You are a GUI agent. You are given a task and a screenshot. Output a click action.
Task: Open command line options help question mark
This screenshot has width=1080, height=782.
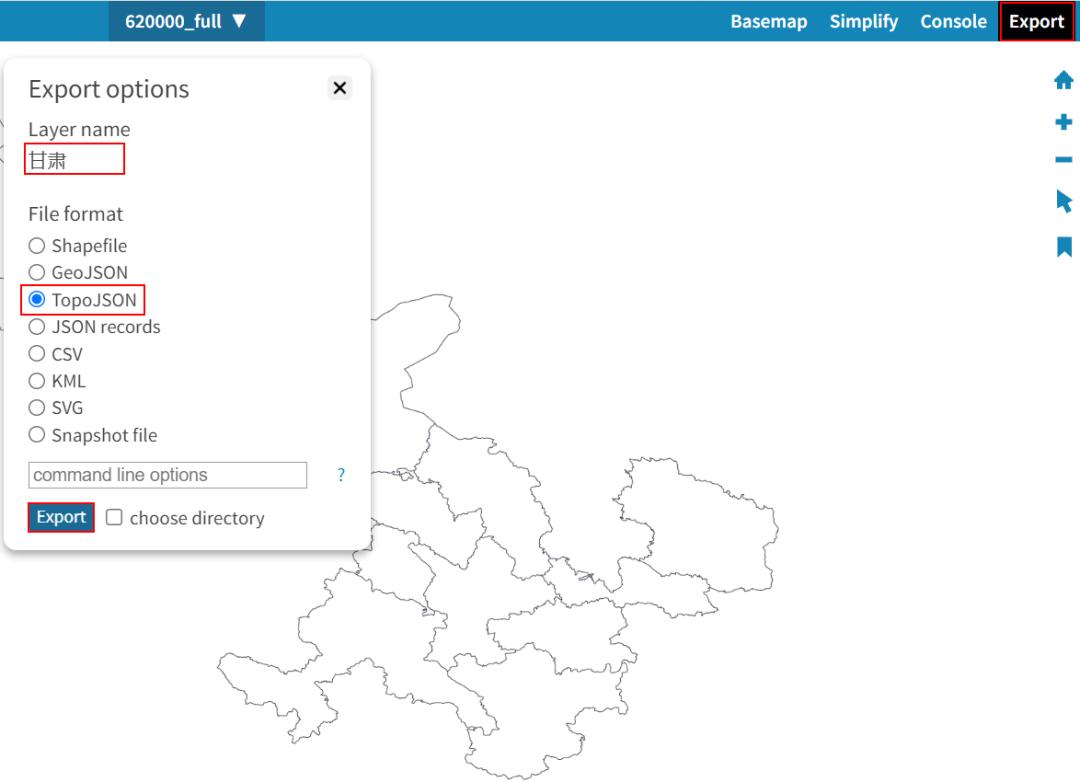tap(341, 475)
